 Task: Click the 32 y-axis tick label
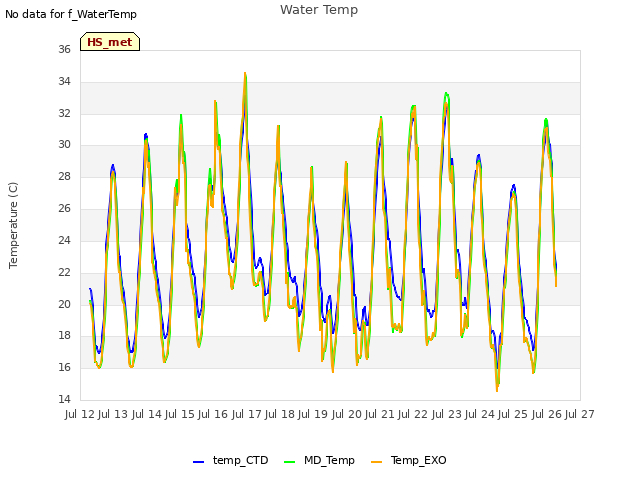tap(64, 113)
